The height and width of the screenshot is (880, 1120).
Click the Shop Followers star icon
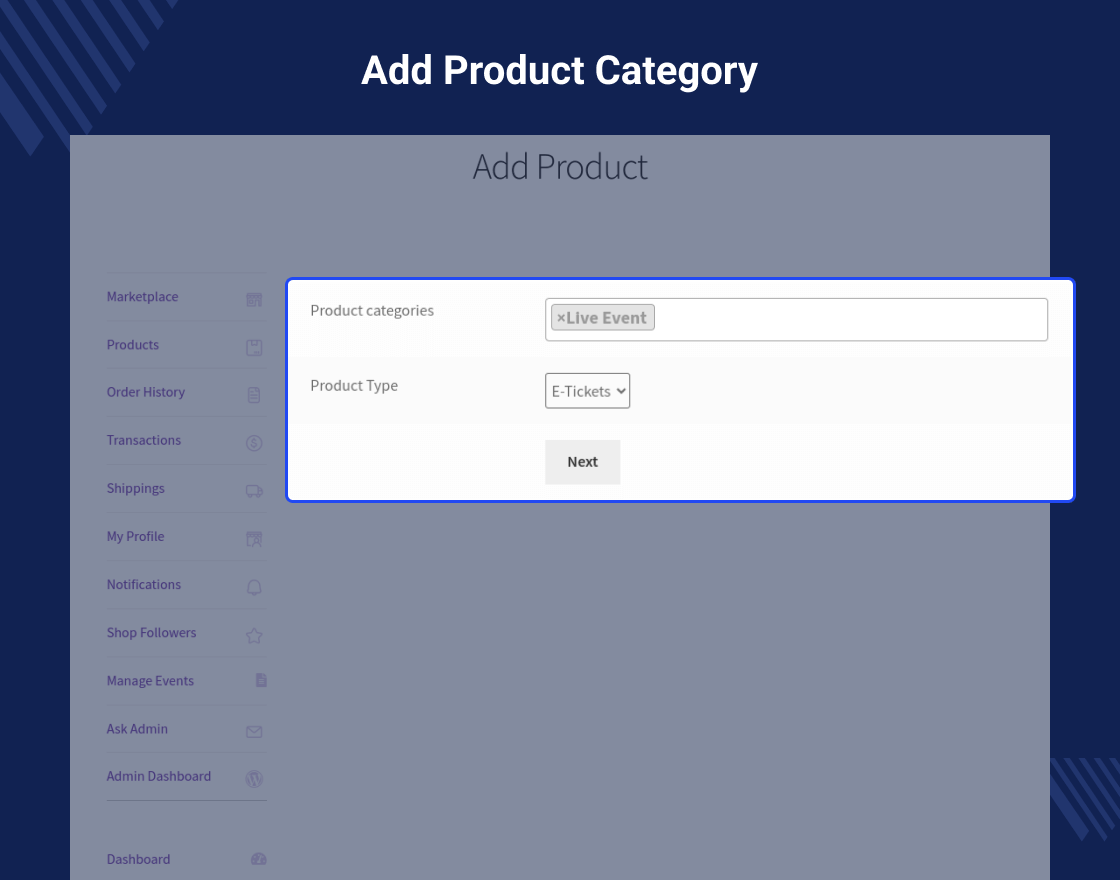click(253, 634)
